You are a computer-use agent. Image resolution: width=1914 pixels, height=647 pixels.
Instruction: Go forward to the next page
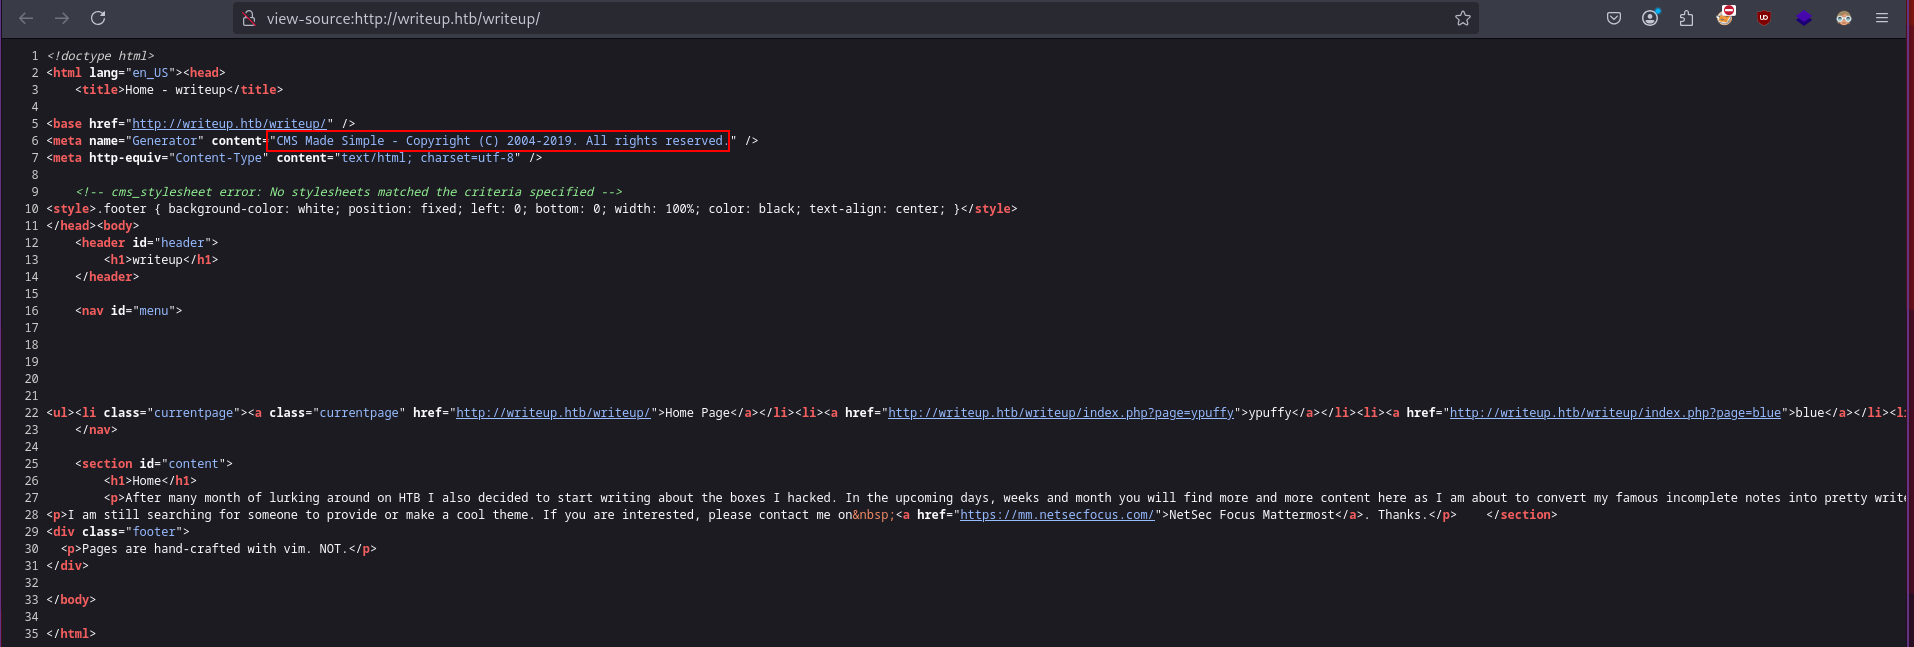(62, 18)
